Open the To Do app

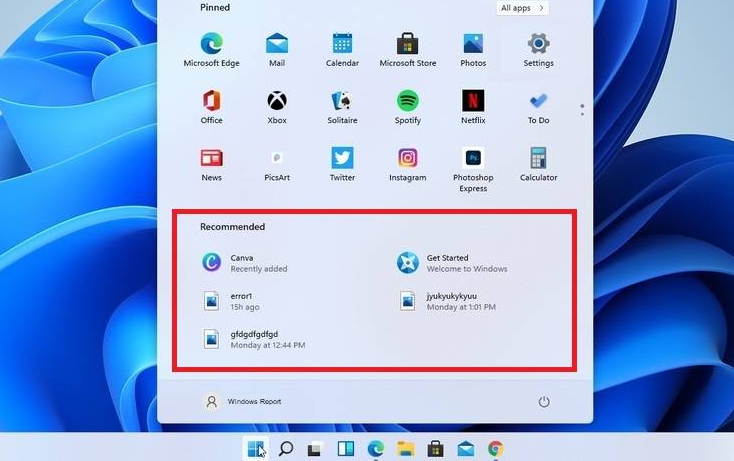click(x=538, y=107)
